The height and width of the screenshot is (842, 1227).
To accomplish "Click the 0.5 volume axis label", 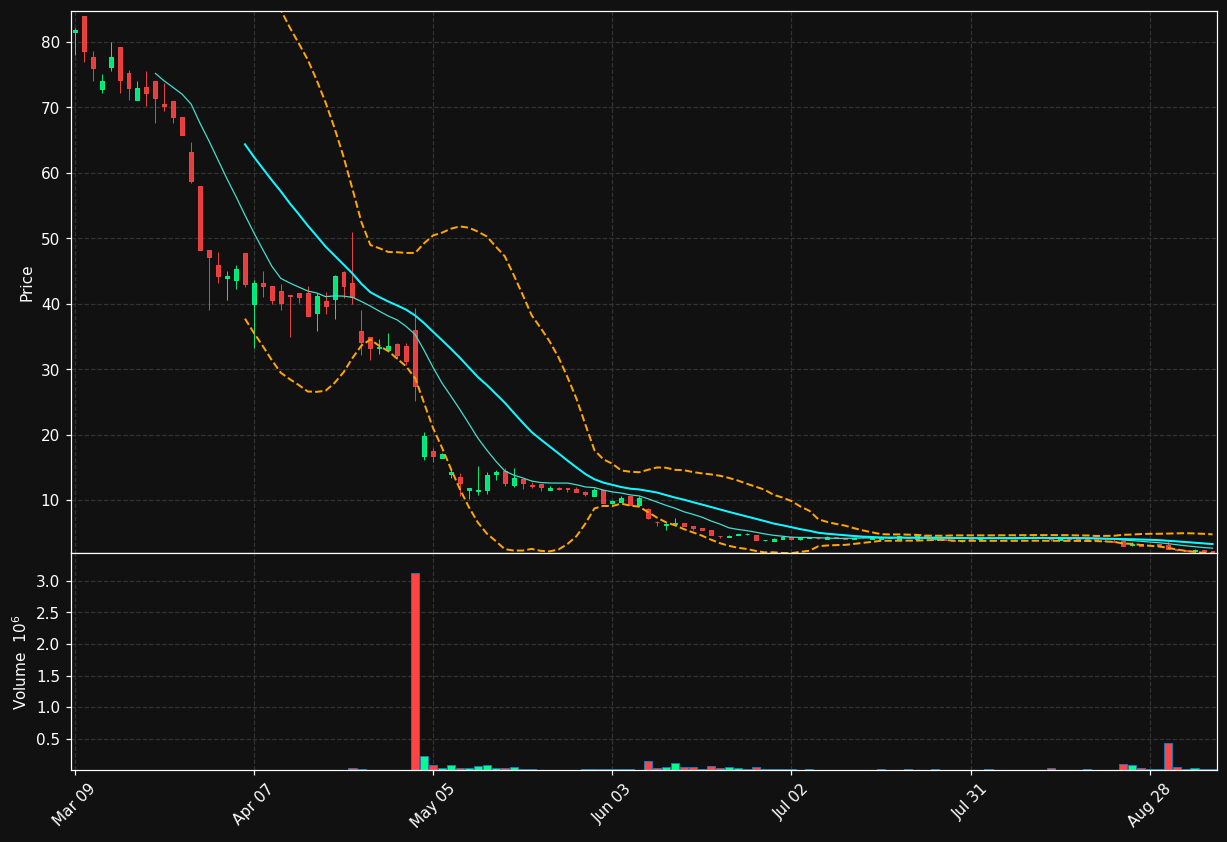I will coord(50,740).
